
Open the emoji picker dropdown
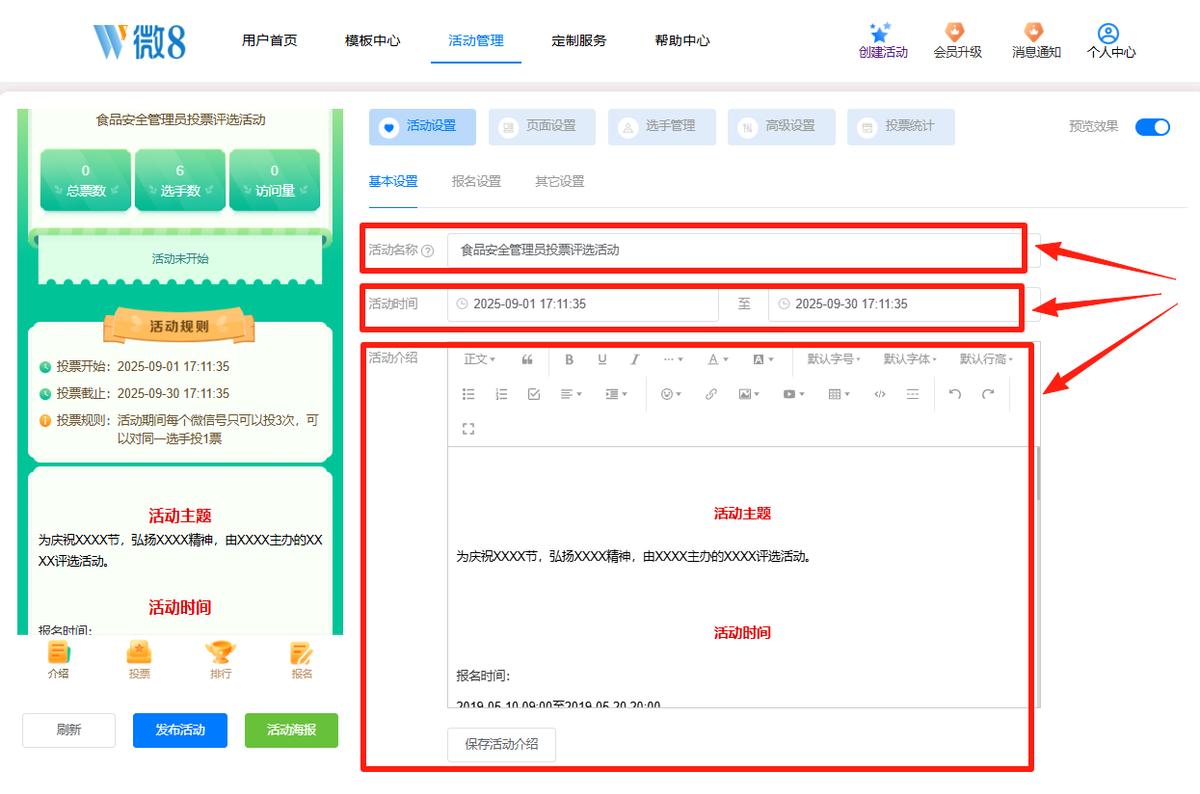(671, 394)
